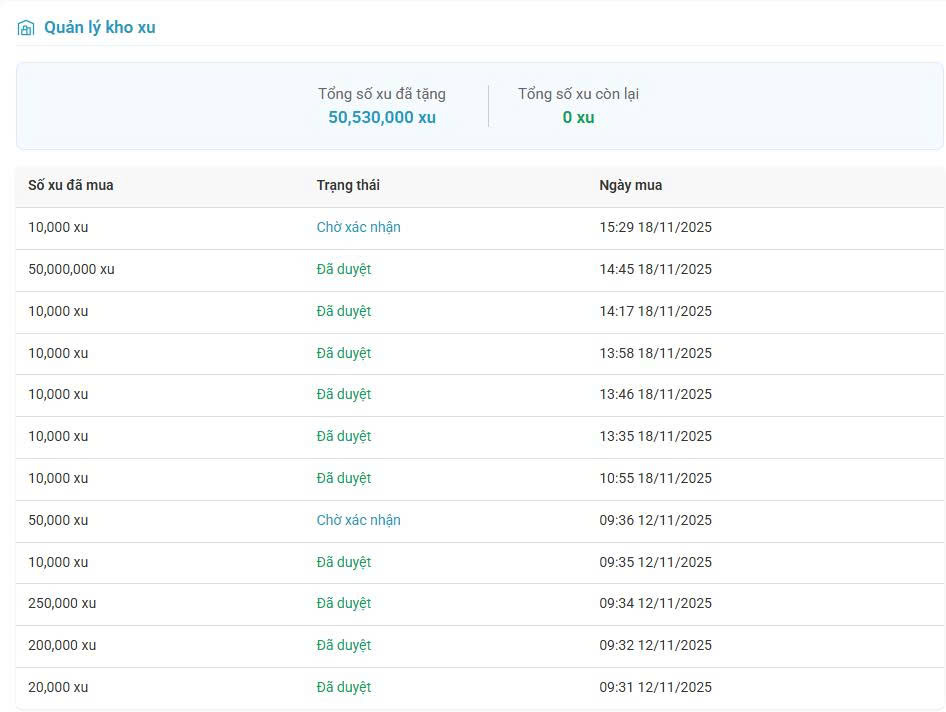Image resolution: width=946 pixels, height=712 pixels.
Task: Click the Số xu đã mua column header
Action: (x=71, y=185)
